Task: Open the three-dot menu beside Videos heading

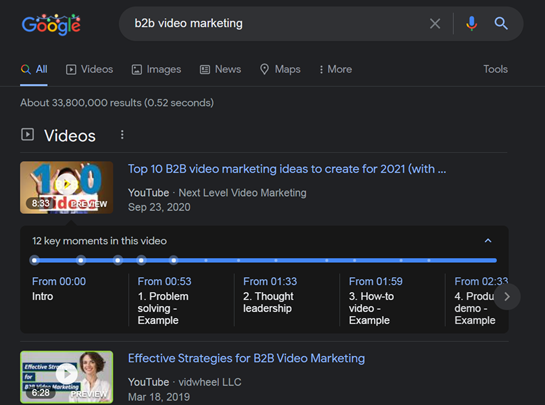Action: click(122, 135)
